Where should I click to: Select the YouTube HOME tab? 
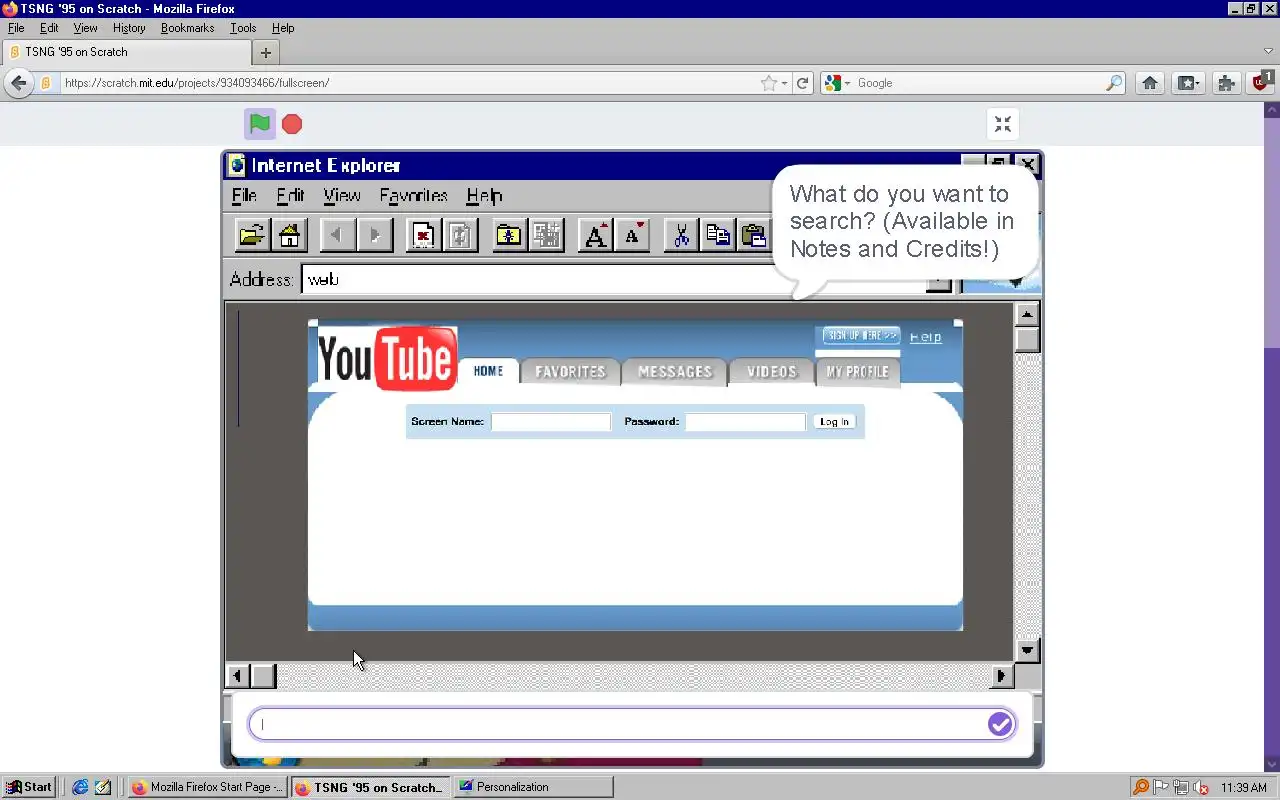click(489, 371)
